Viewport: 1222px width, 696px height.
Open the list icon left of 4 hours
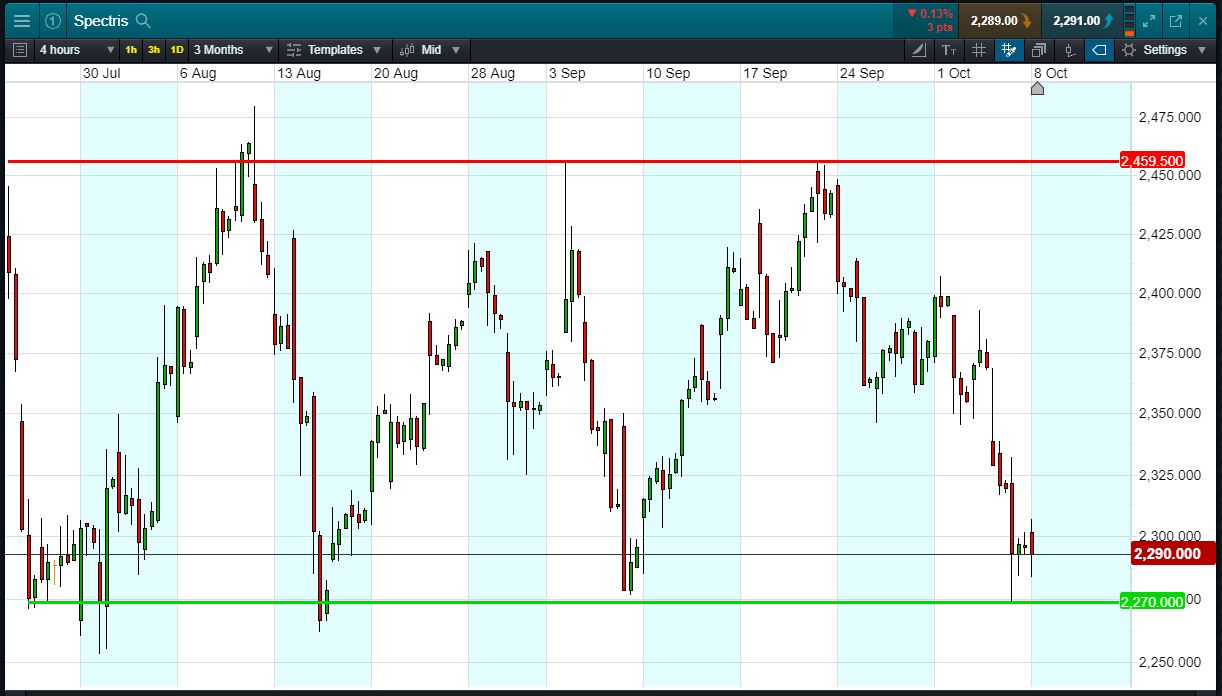coord(20,49)
